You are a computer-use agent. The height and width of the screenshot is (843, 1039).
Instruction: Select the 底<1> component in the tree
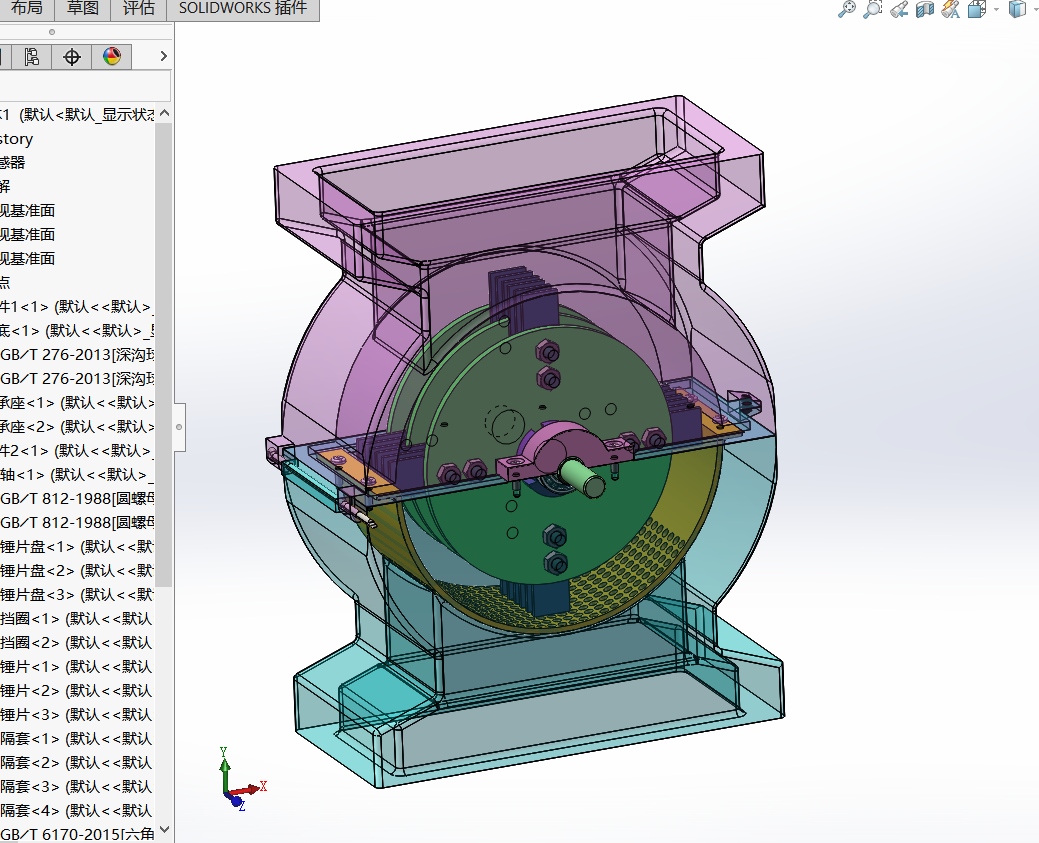coord(77,331)
